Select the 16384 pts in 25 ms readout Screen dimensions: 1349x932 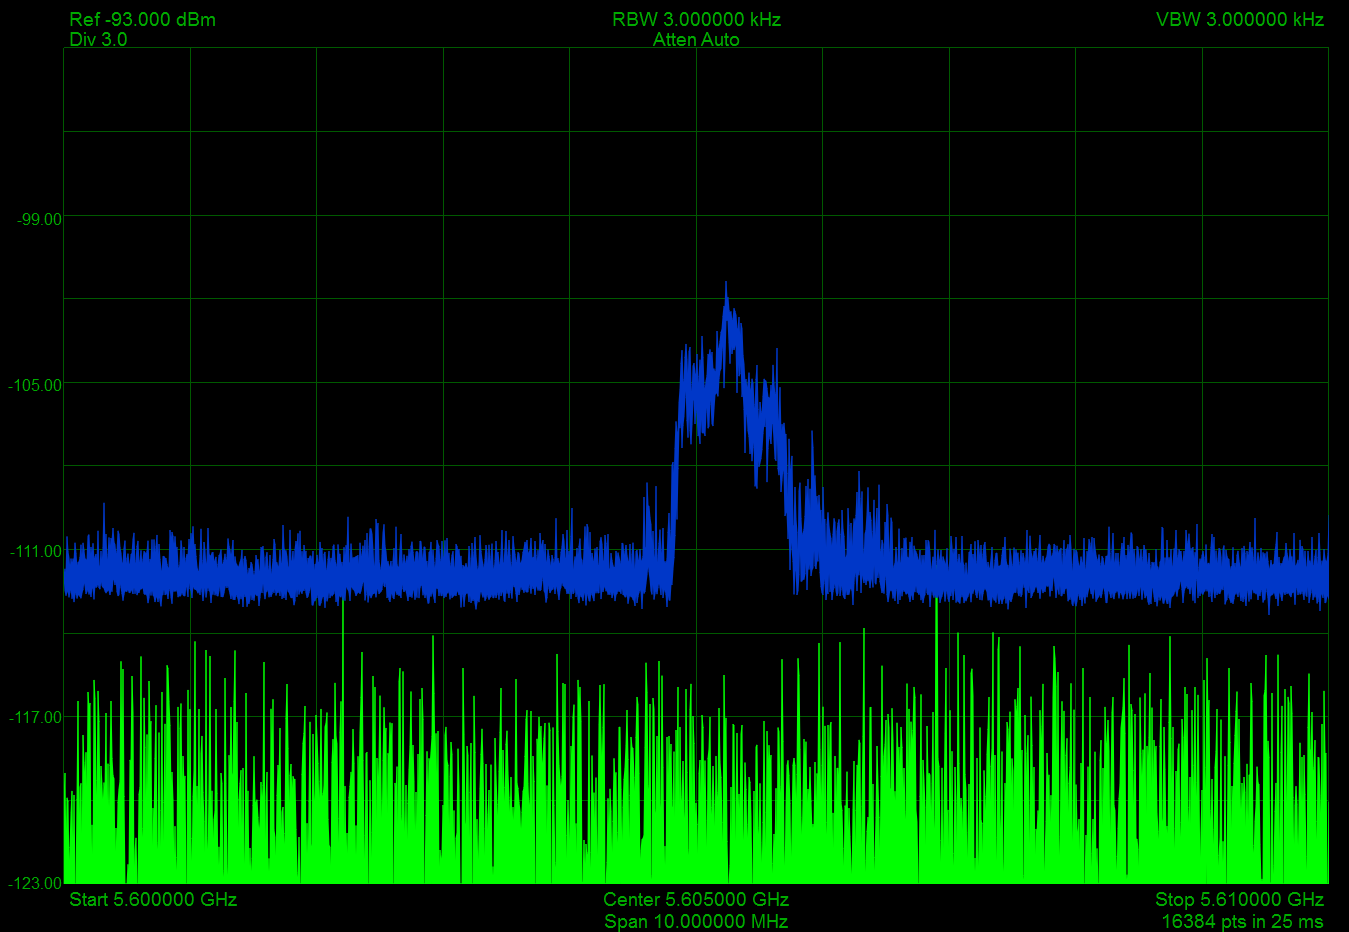point(1242,921)
